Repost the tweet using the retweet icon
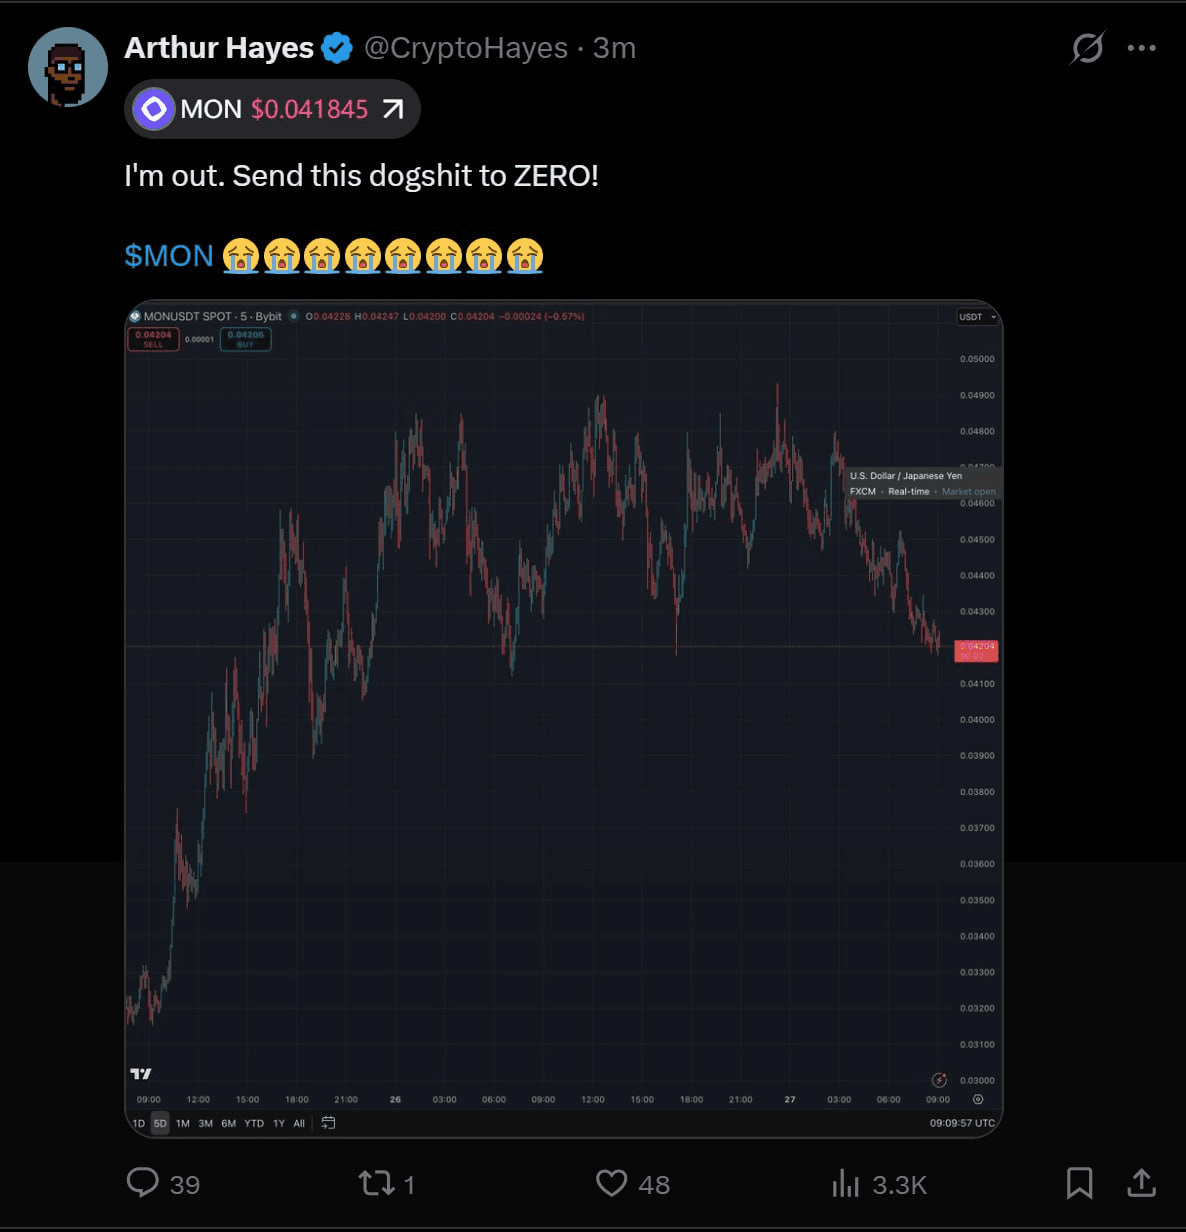The height and width of the screenshot is (1232, 1186). [376, 1183]
